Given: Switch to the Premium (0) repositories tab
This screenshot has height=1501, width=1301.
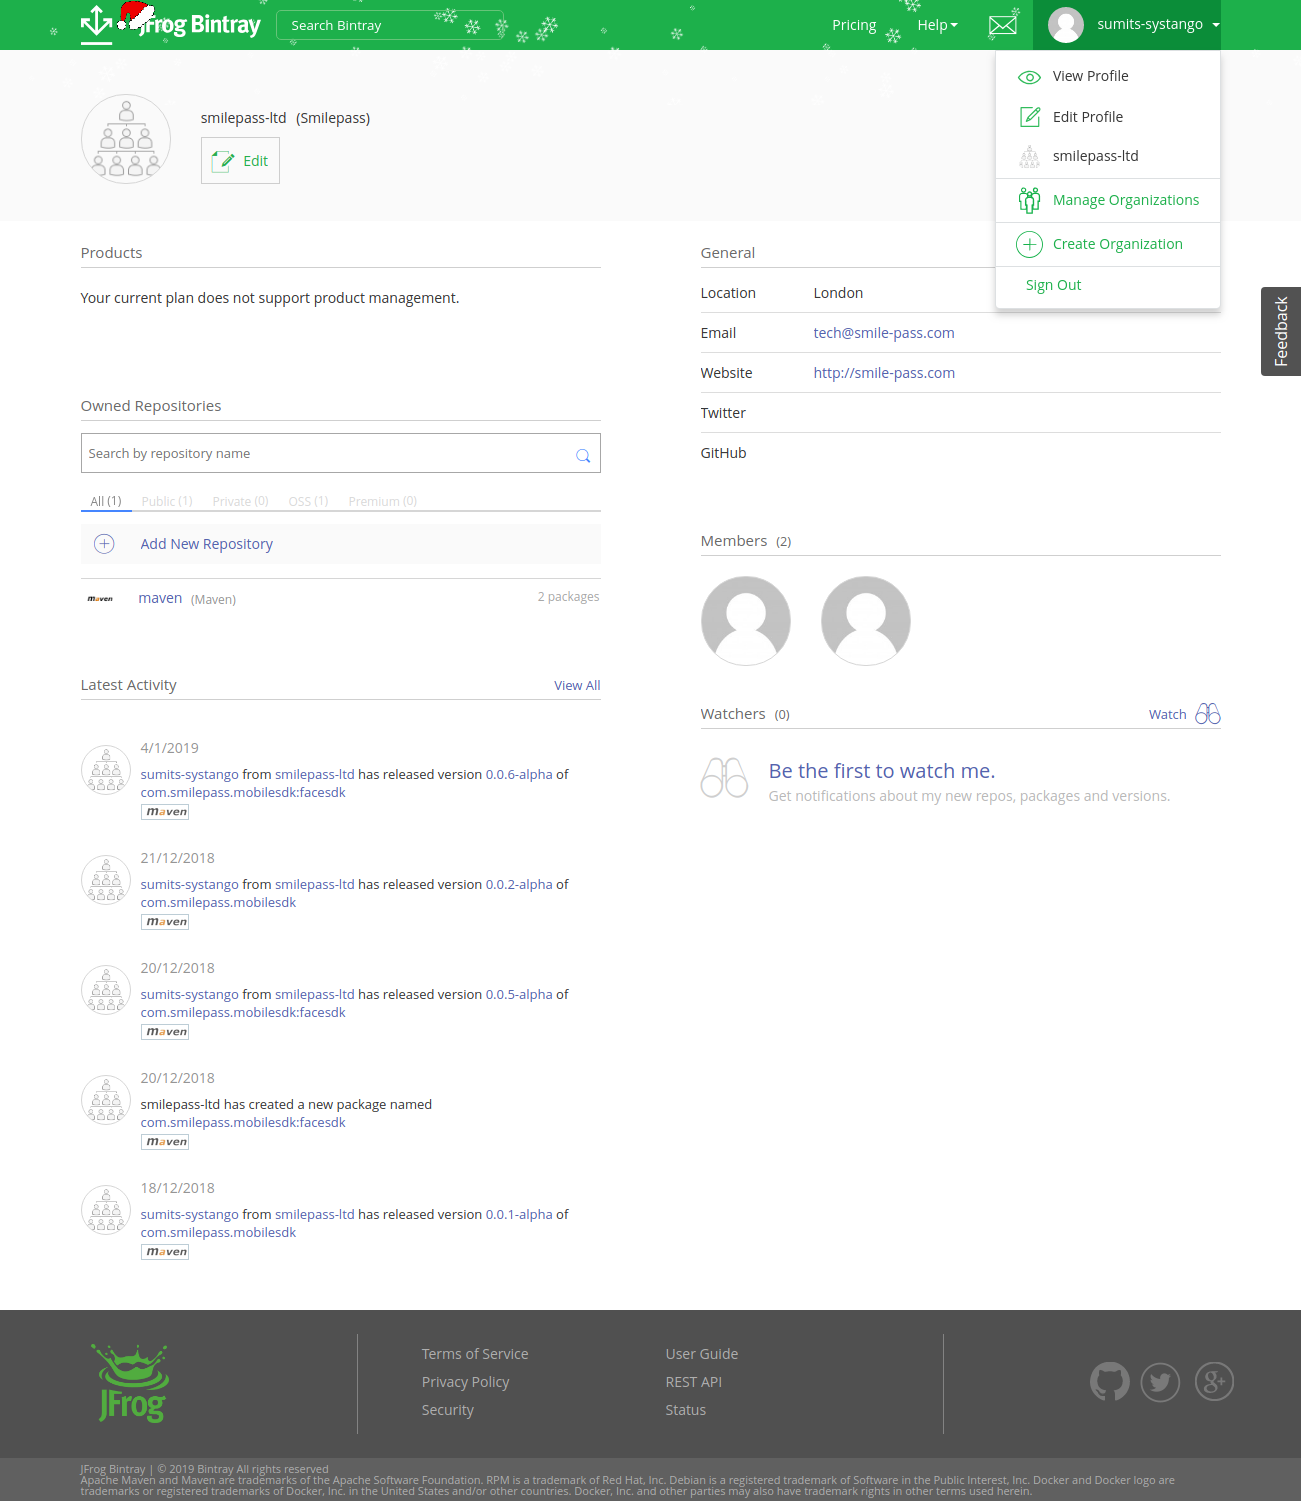Looking at the screenshot, I should pyautogui.click(x=383, y=501).
